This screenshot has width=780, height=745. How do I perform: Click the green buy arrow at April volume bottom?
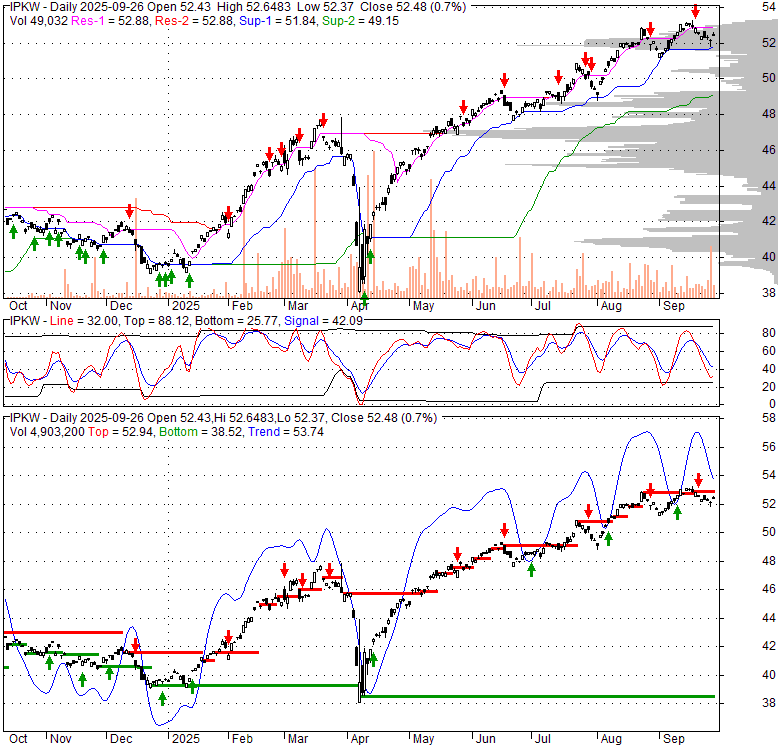364,298
